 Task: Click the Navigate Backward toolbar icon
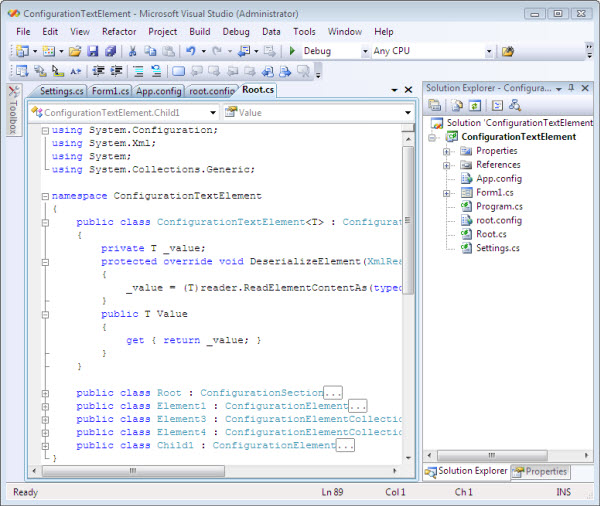pyautogui.click(x=244, y=51)
